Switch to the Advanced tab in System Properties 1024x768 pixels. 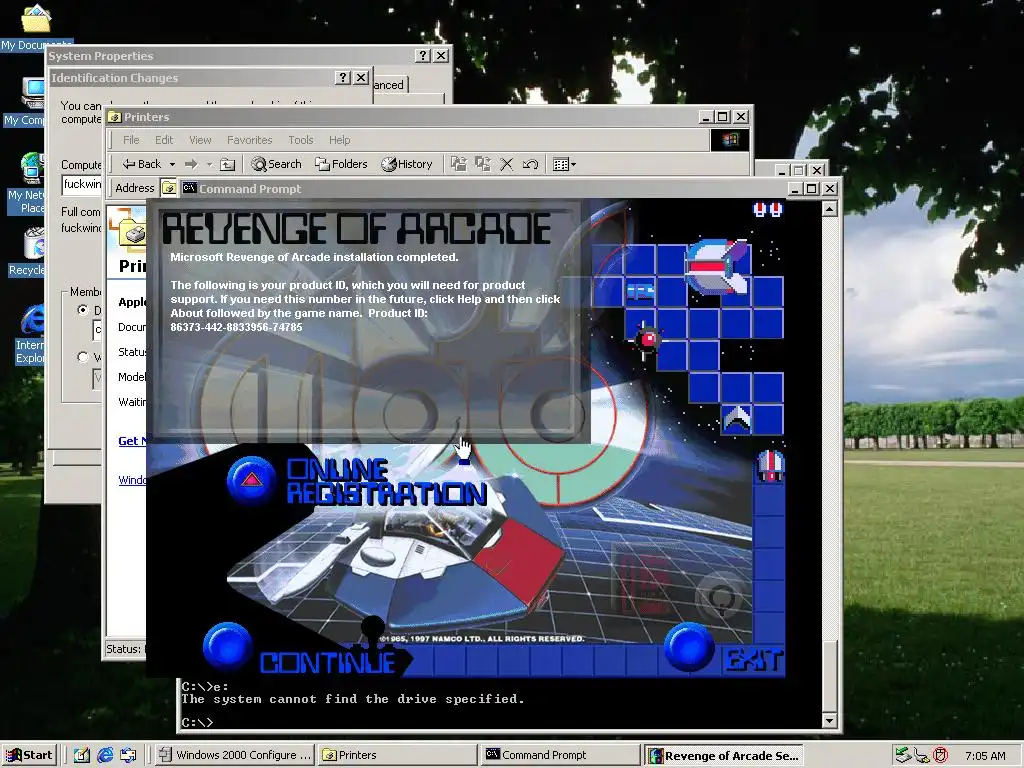pyautogui.click(x=391, y=85)
